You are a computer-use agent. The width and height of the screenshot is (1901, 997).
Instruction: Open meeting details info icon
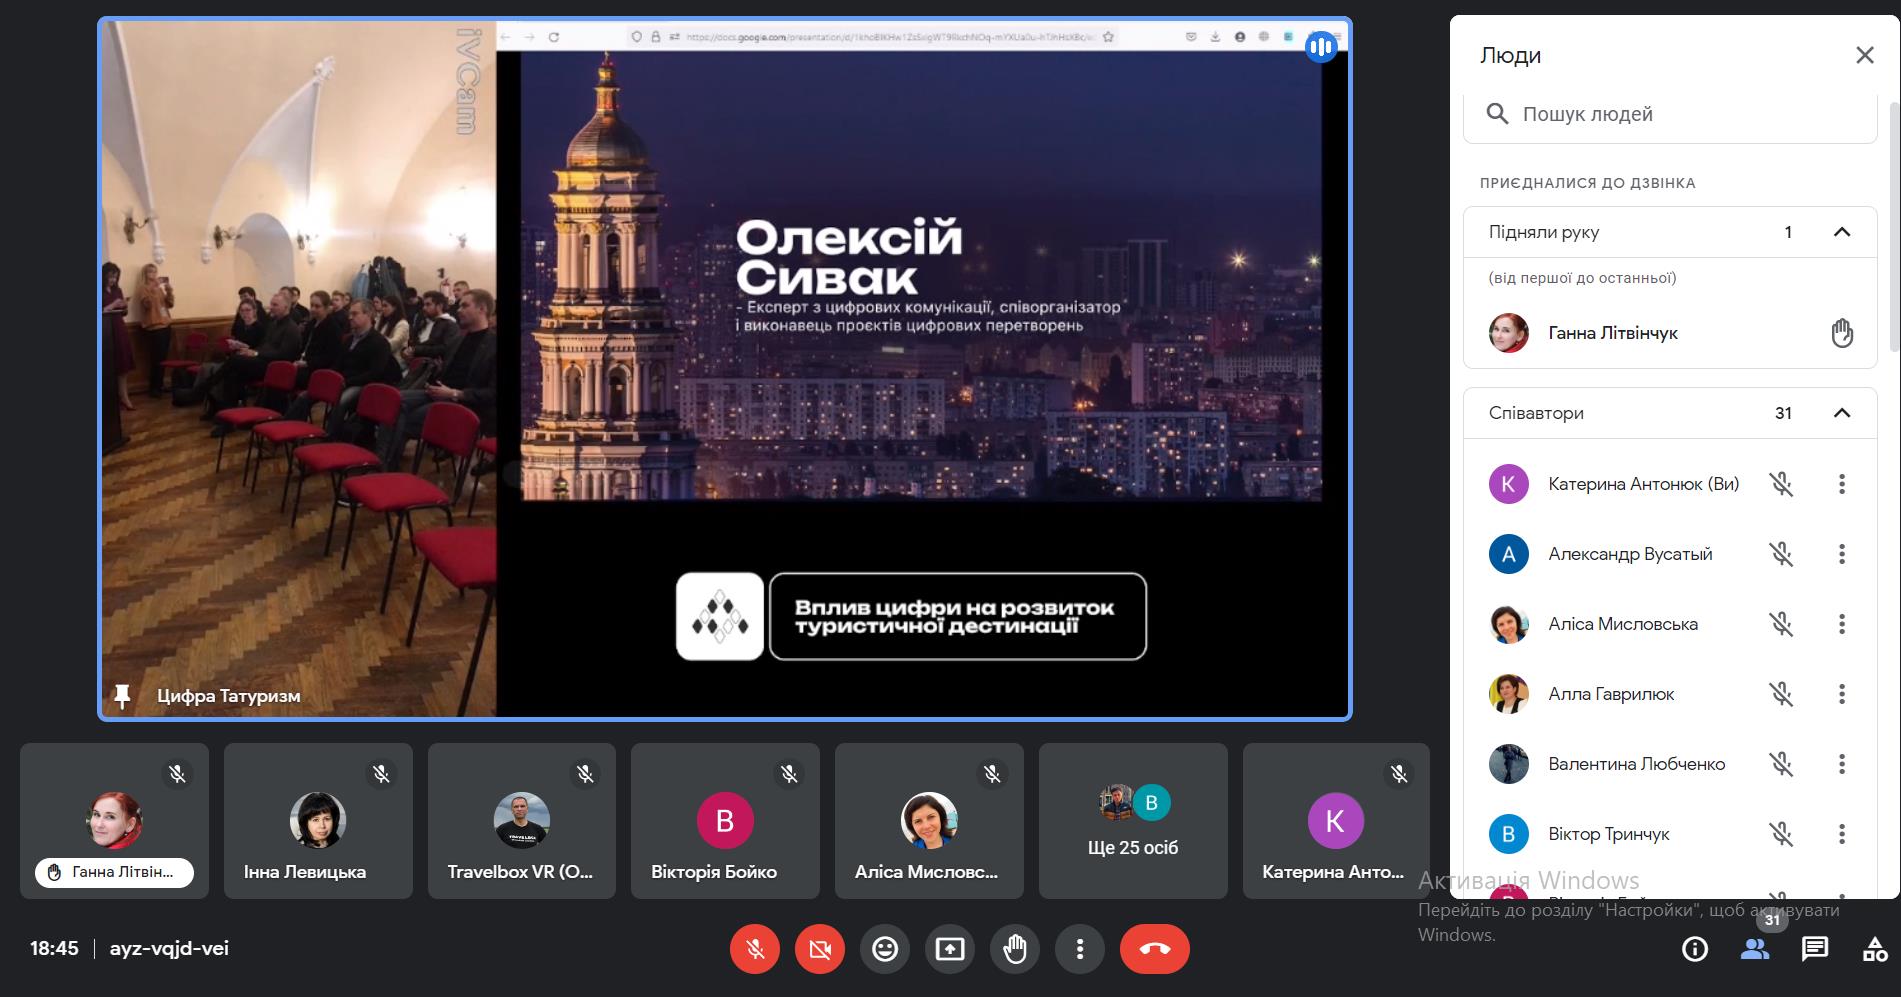(1694, 949)
